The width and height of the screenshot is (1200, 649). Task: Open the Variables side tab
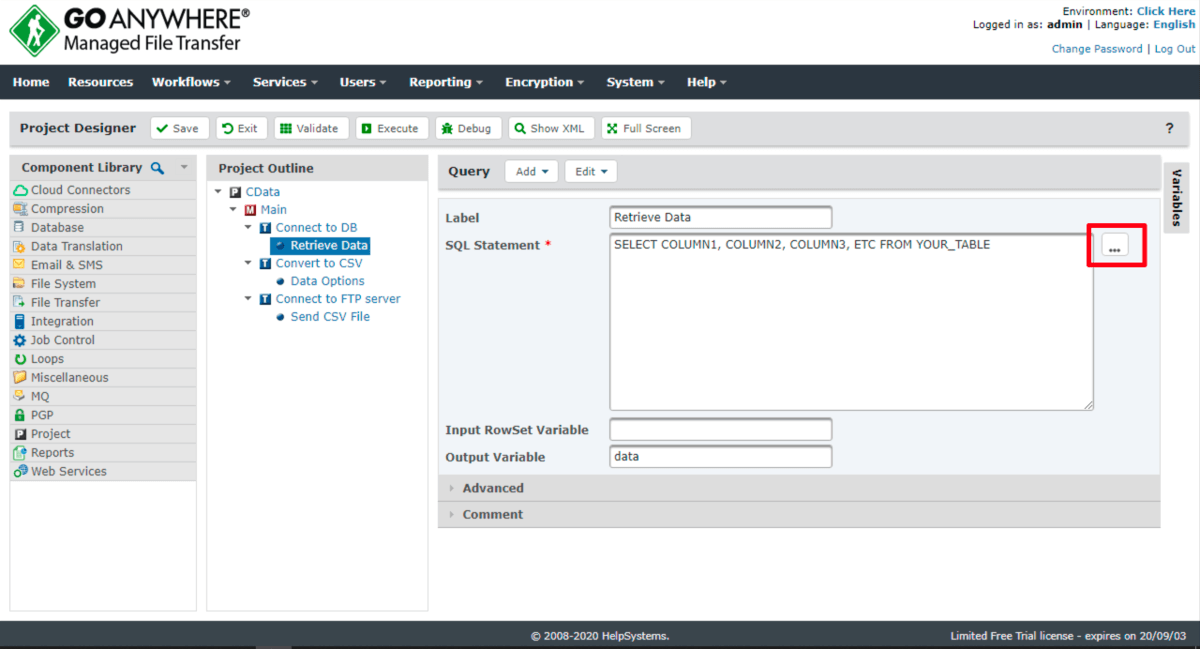[1177, 198]
